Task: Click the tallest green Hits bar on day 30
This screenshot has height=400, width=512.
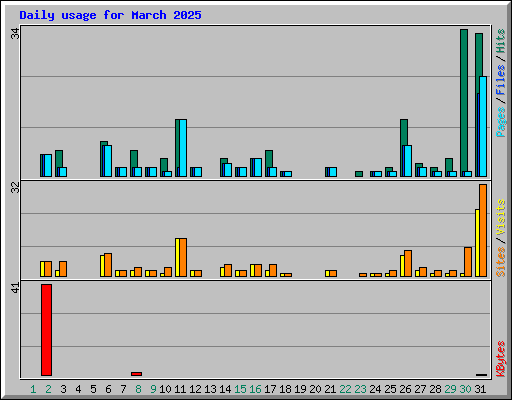Action: (x=464, y=103)
